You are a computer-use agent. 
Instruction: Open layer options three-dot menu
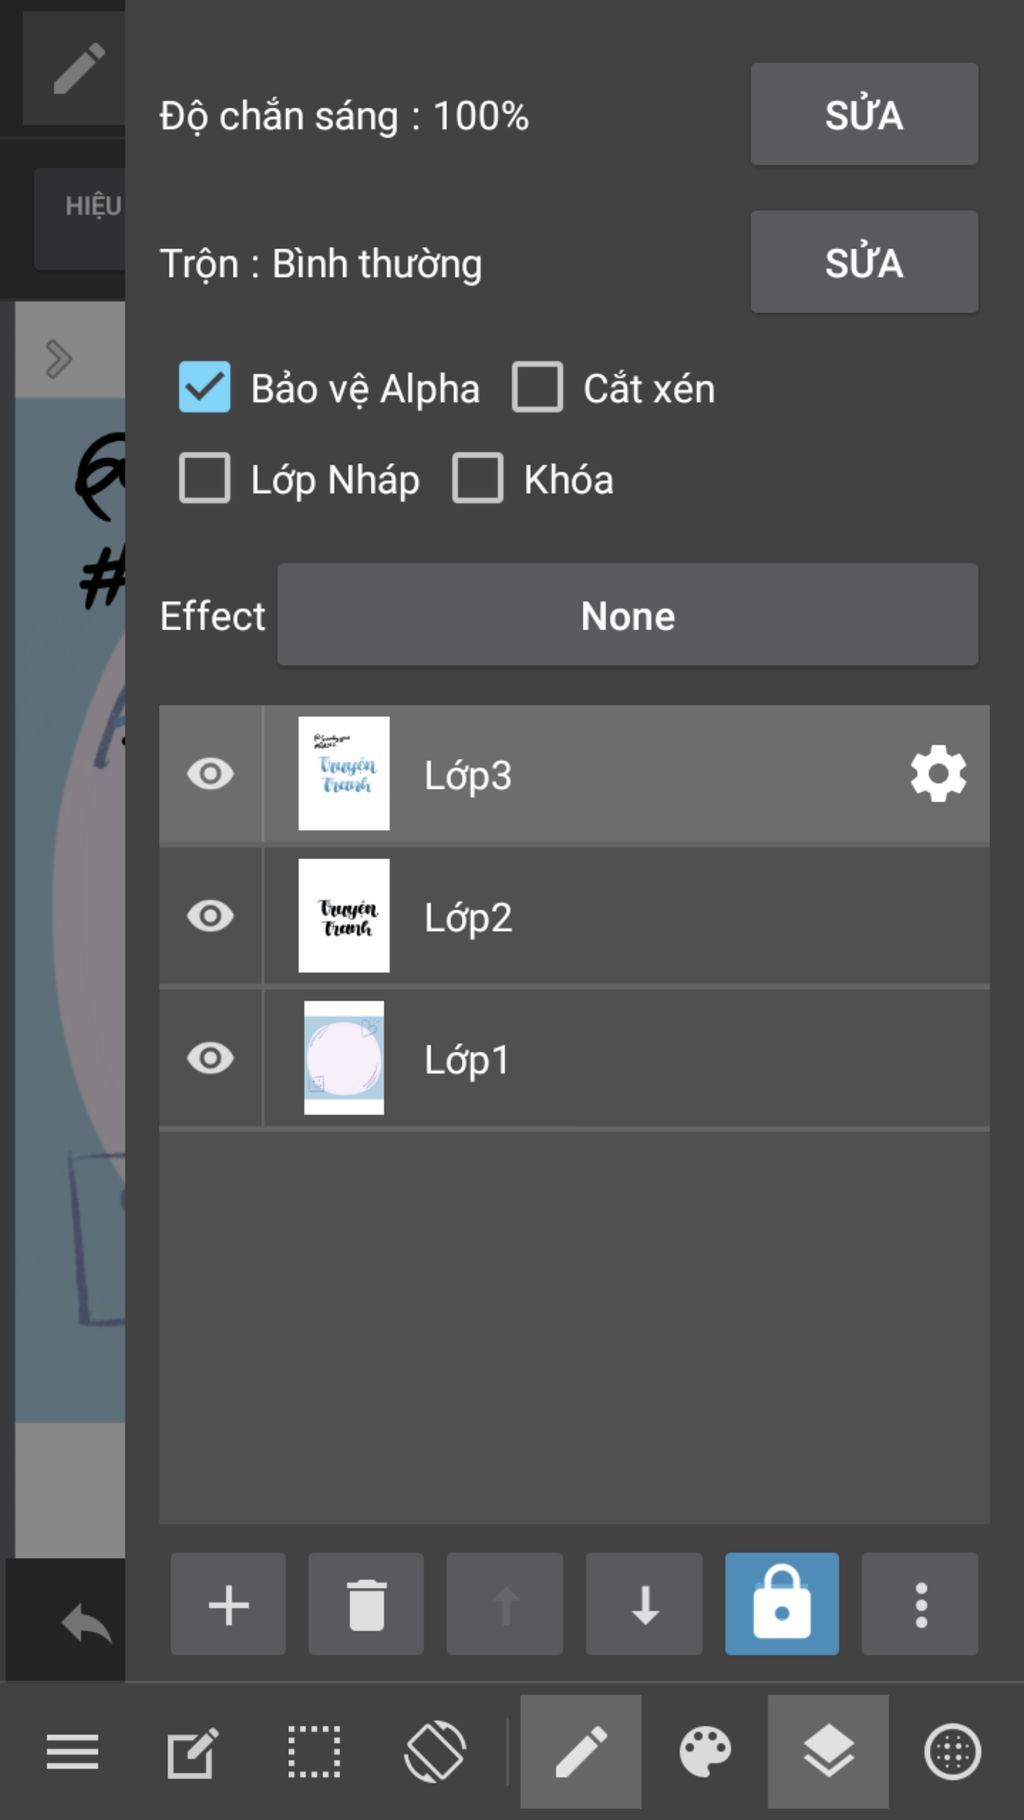click(x=920, y=1604)
